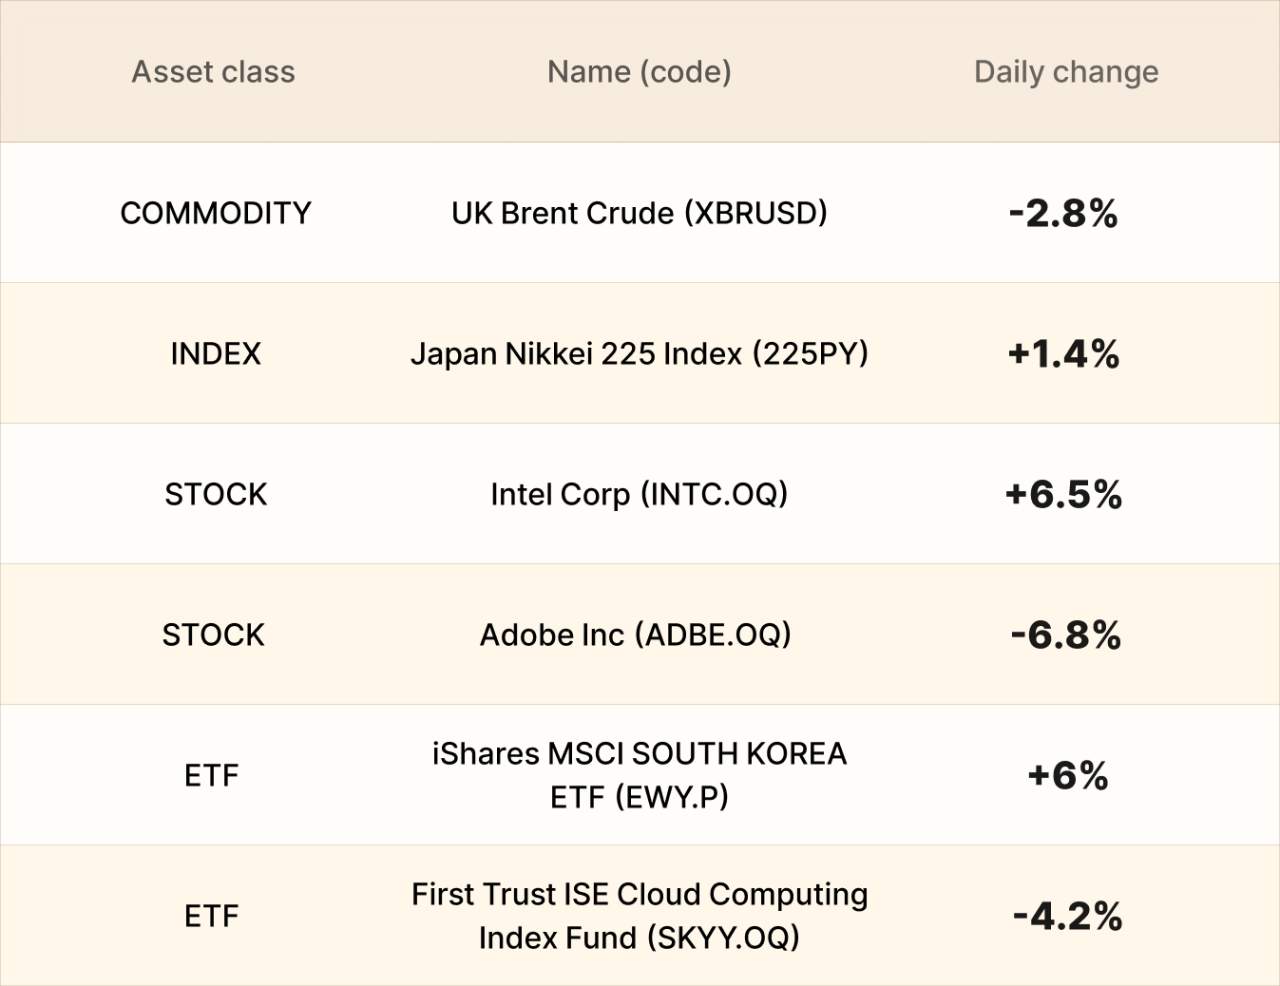Click the -2.8% daily change value

pyautogui.click(x=1064, y=213)
